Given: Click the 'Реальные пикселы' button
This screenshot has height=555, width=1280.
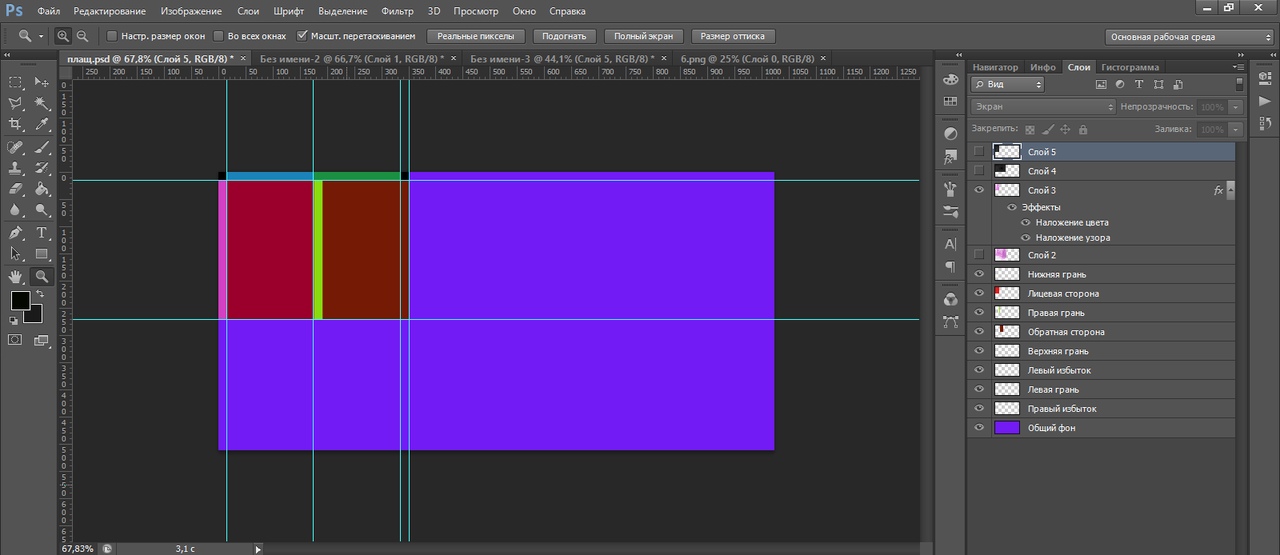Looking at the screenshot, I should pos(477,36).
